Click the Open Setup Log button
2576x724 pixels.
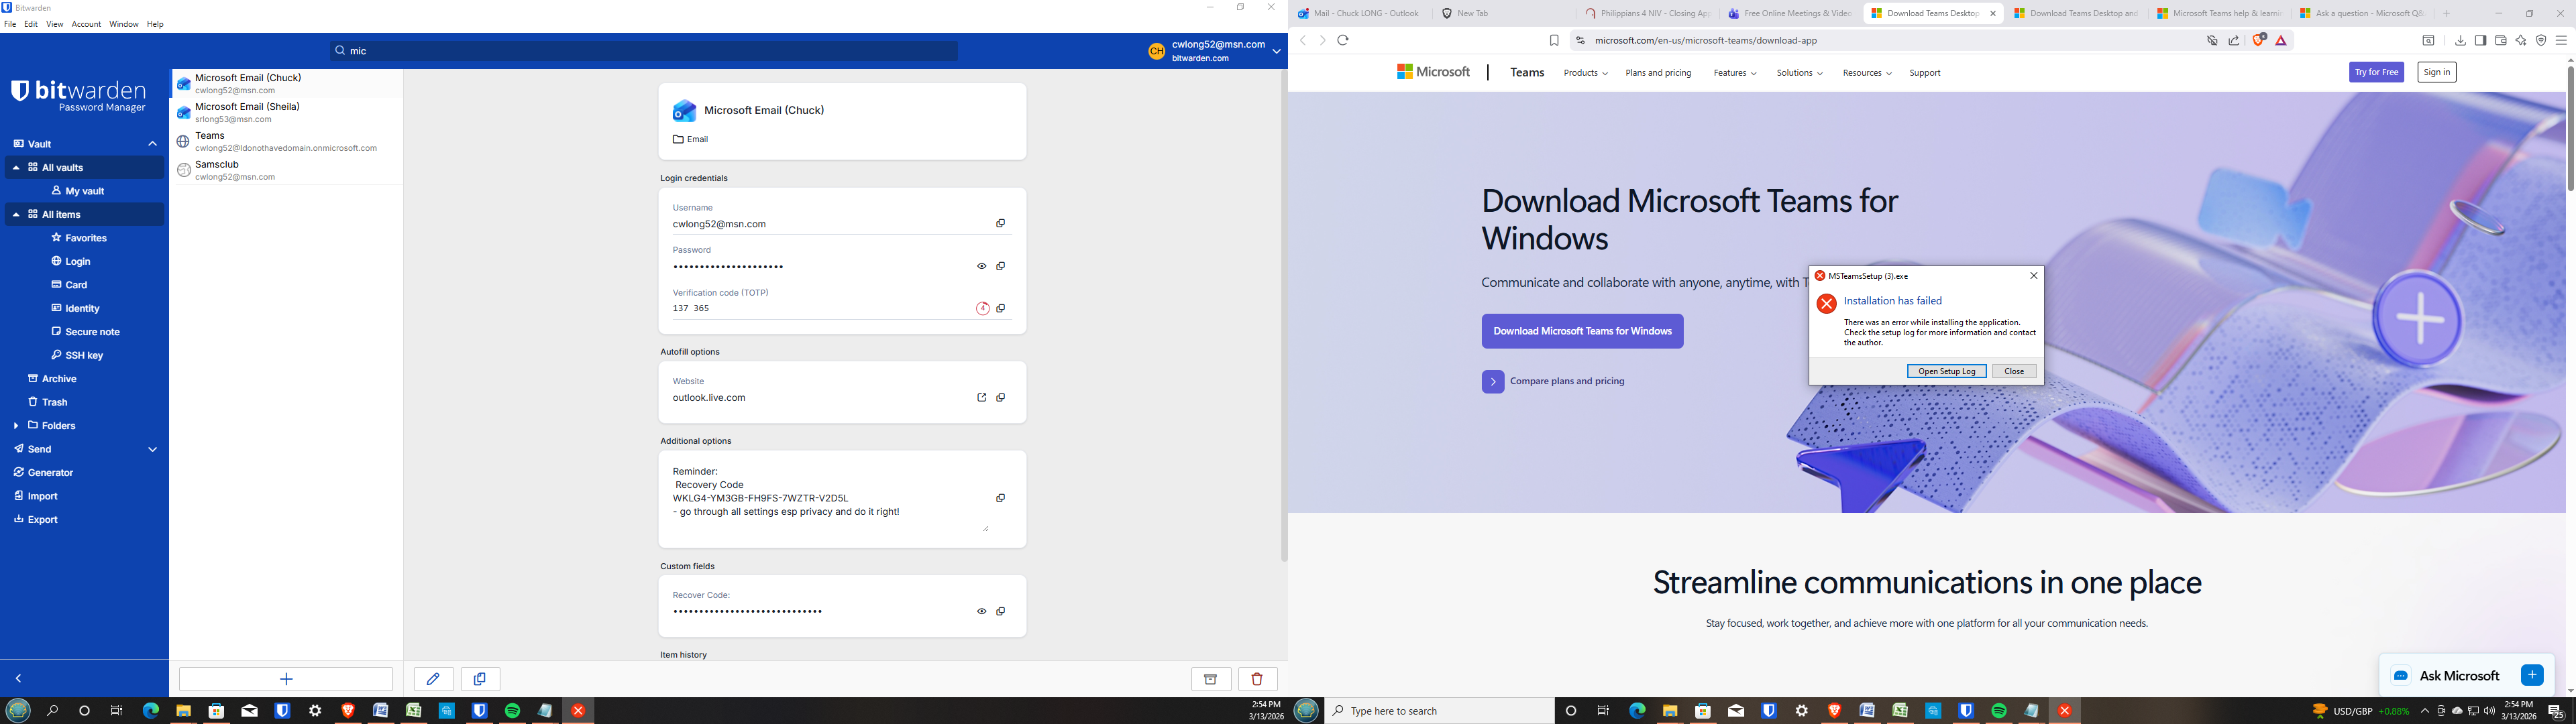coord(1946,371)
